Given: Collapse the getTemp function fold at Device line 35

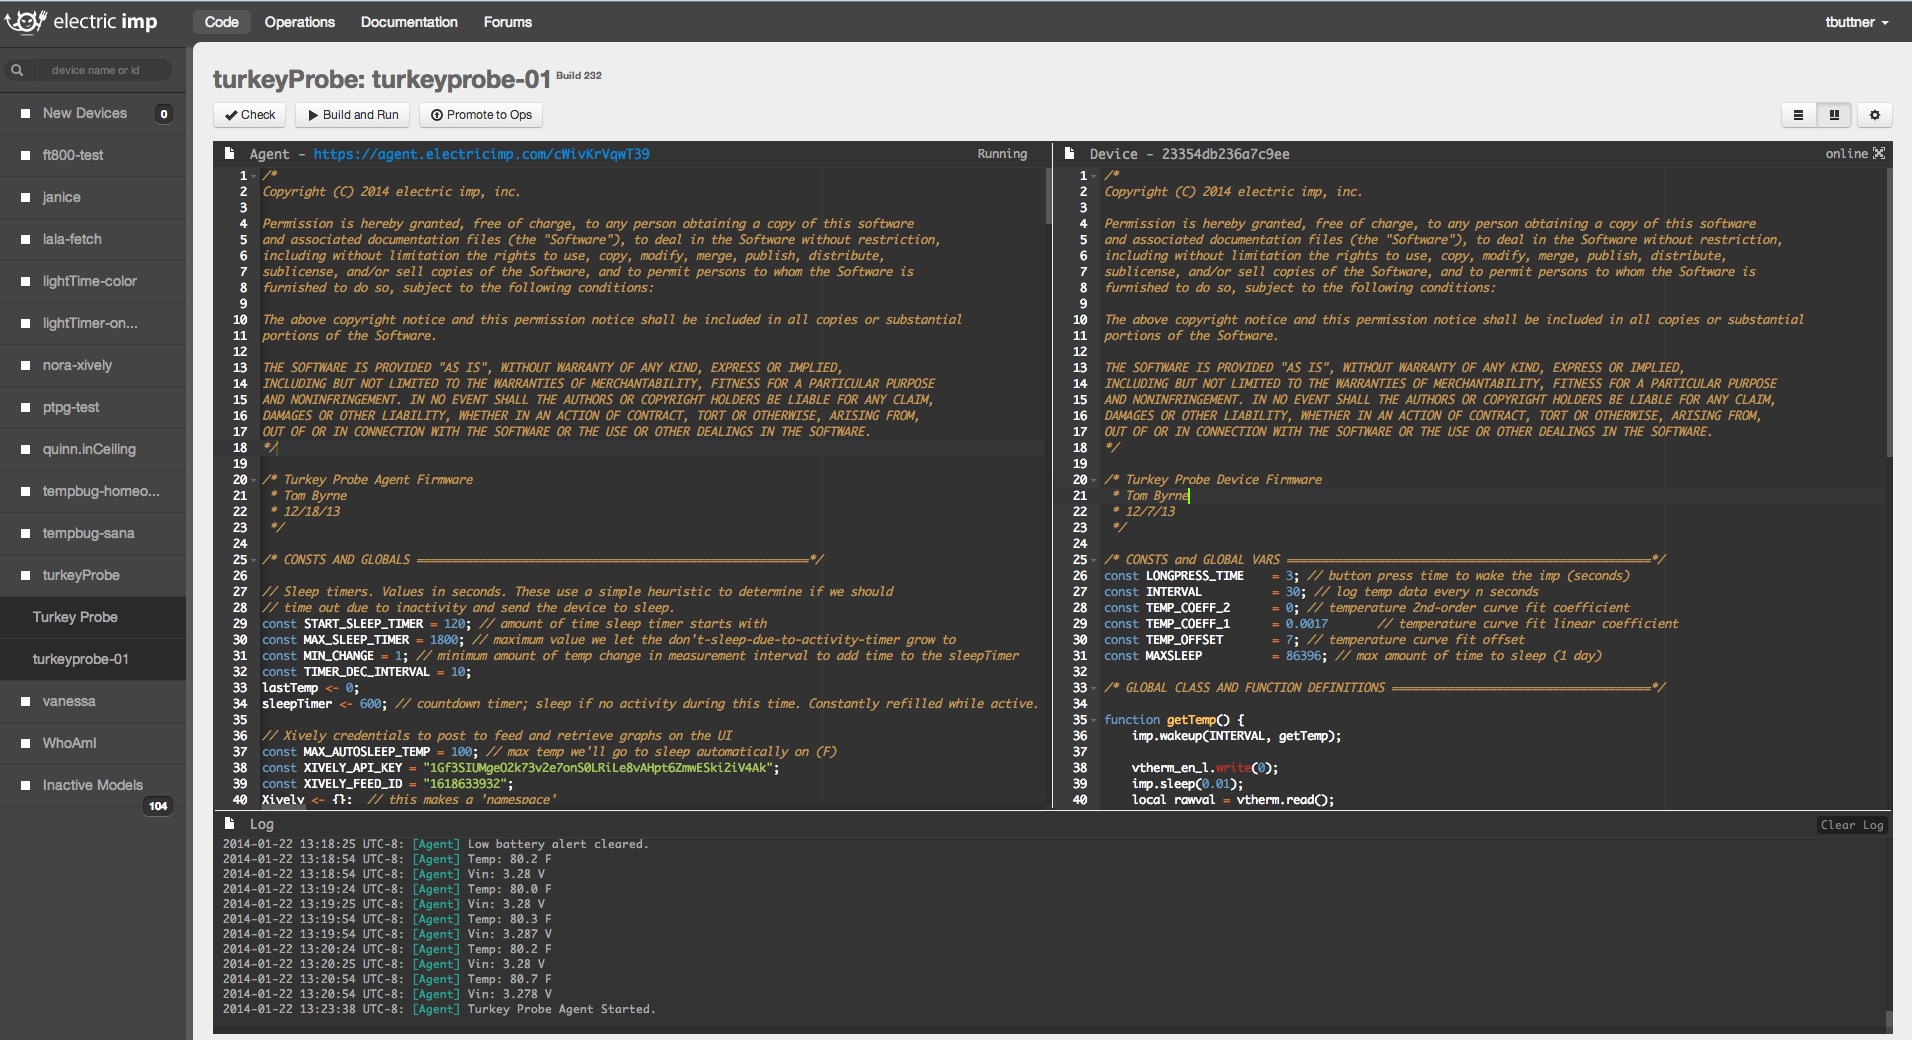Looking at the screenshot, I should point(1094,720).
